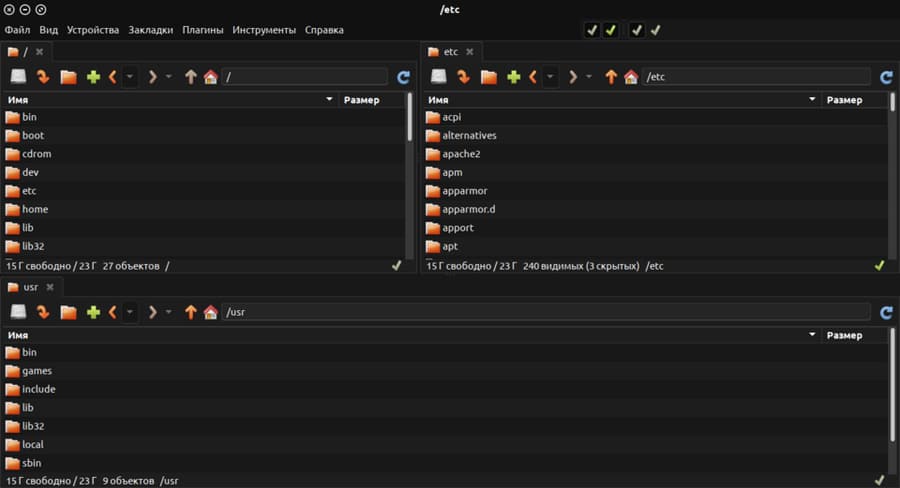Go to home folder from /usr panel
900x488 pixels.
[x=211, y=312]
